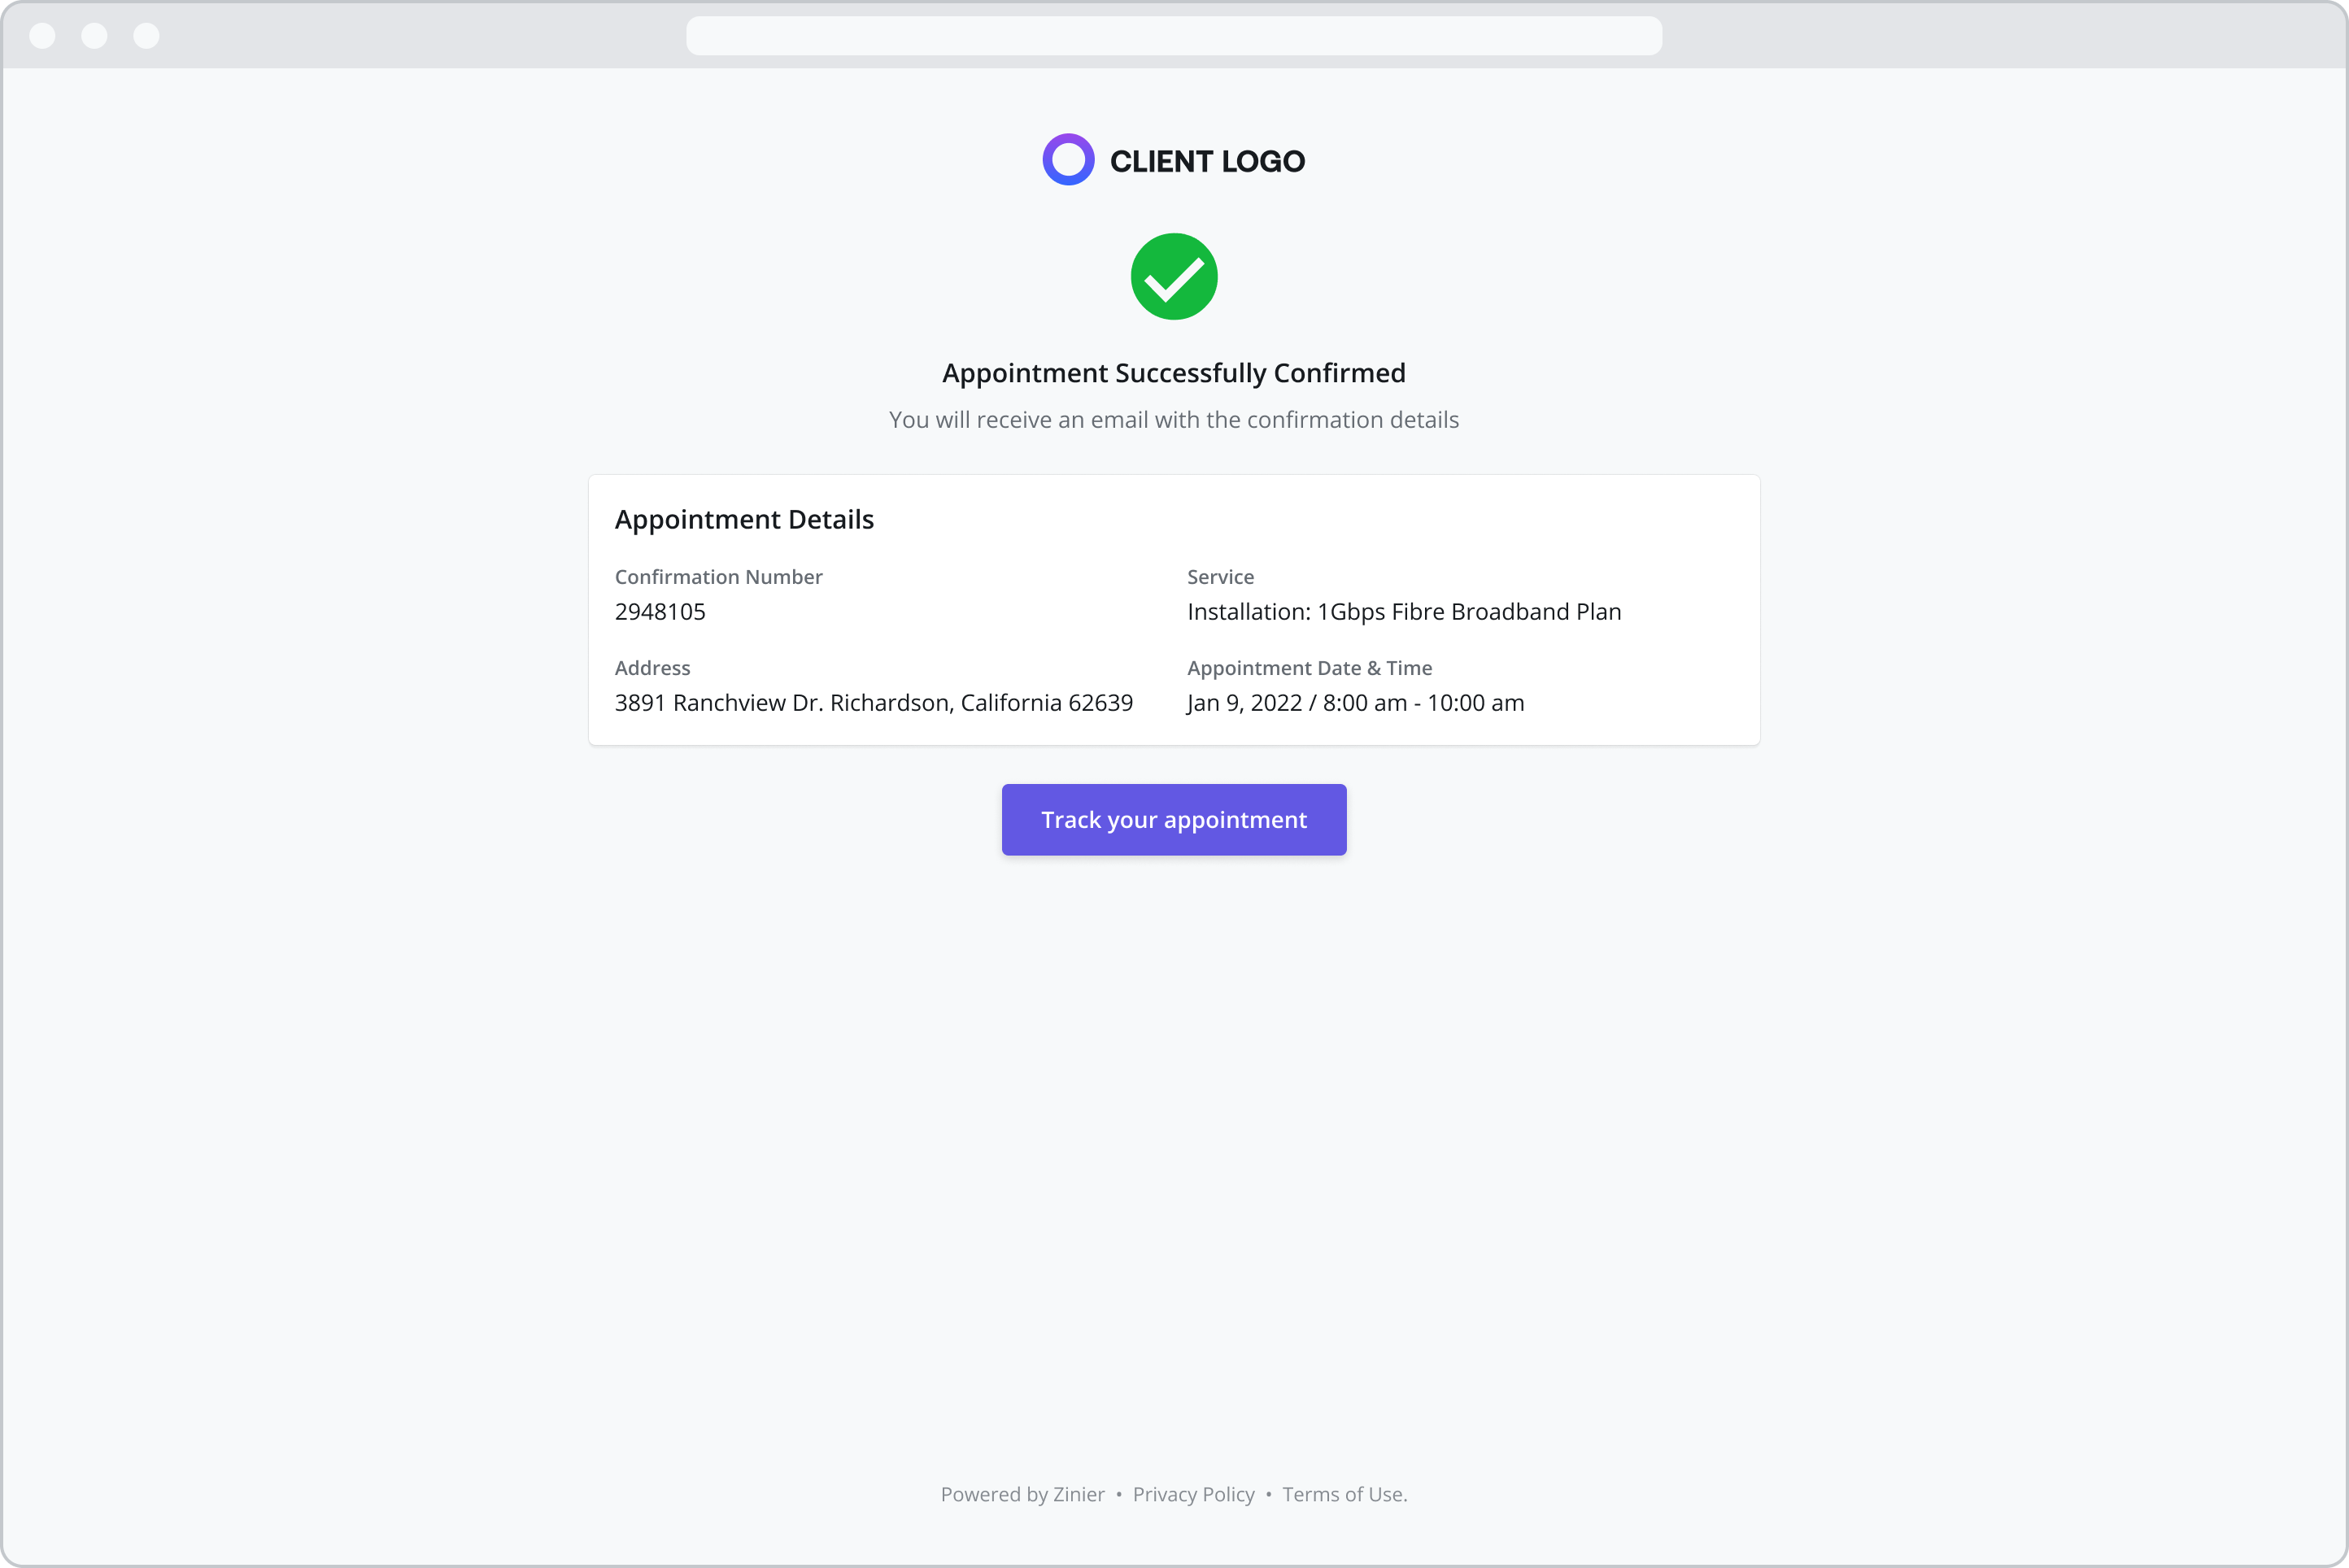The width and height of the screenshot is (2349, 1568).
Task: Click the Appointment Date & Time value
Action: 1355,702
